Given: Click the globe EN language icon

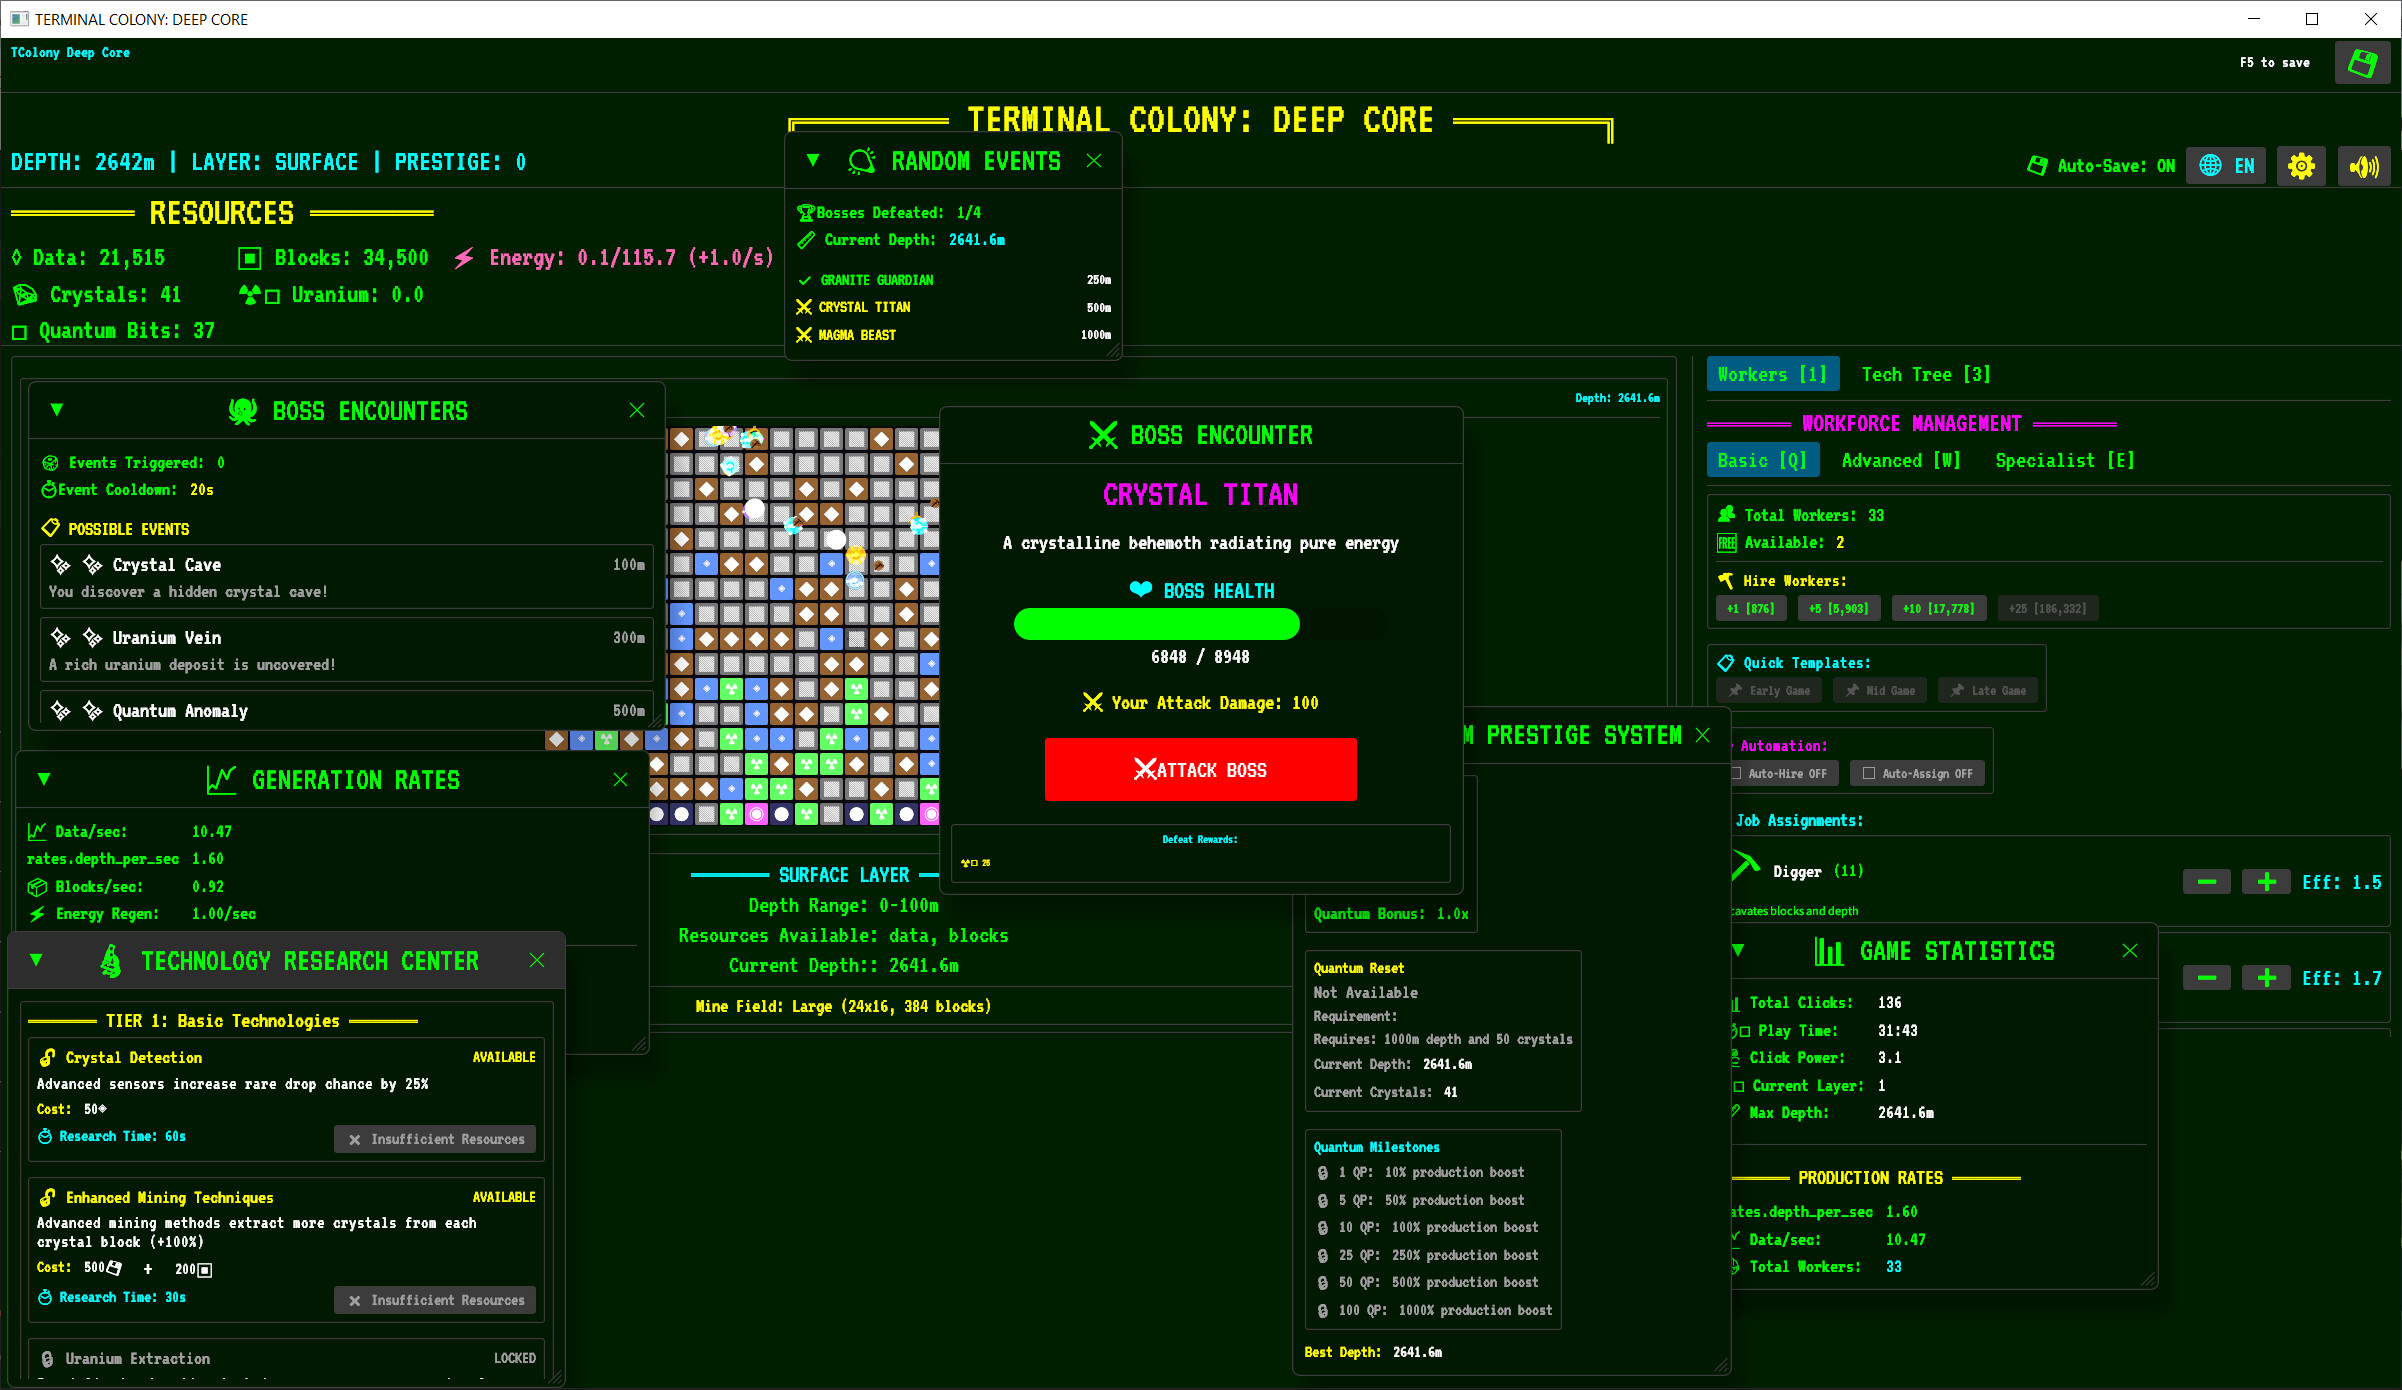Looking at the screenshot, I should (x=2226, y=165).
